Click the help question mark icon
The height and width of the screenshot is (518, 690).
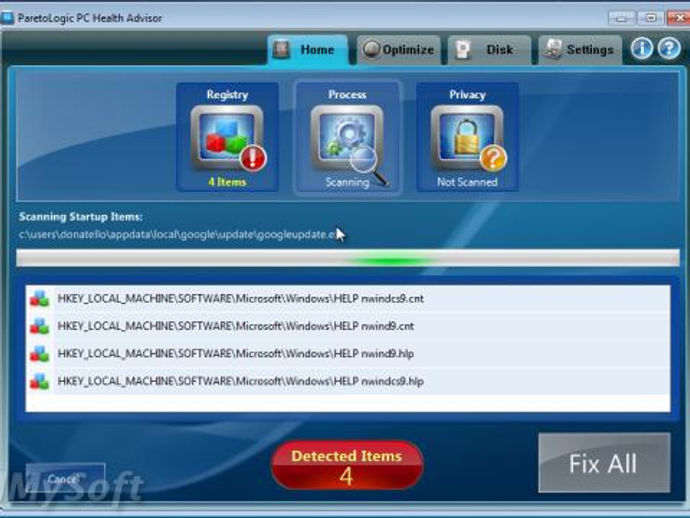pos(669,48)
